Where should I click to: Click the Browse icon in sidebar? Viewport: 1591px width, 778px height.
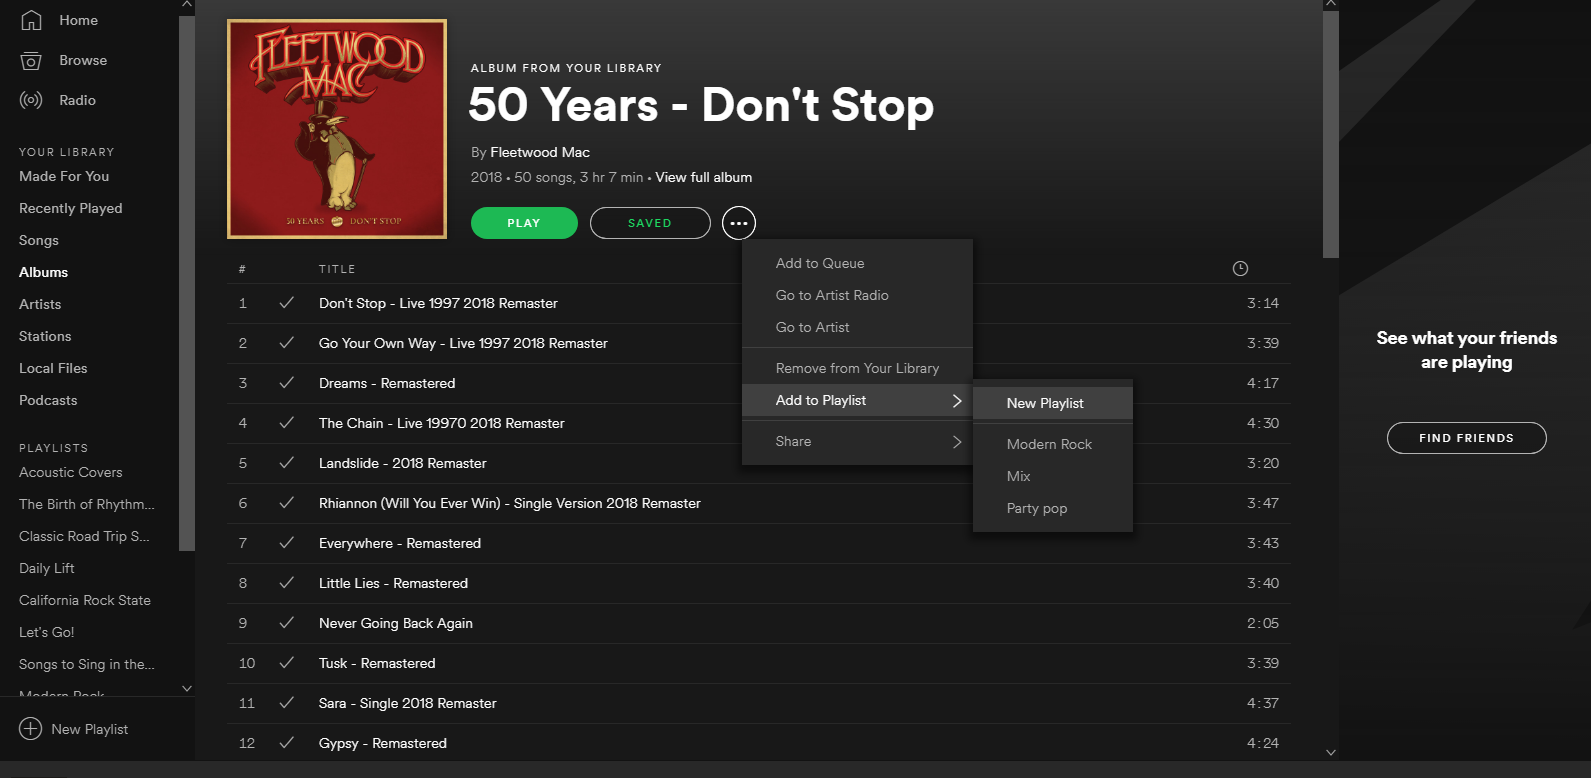tap(31, 60)
